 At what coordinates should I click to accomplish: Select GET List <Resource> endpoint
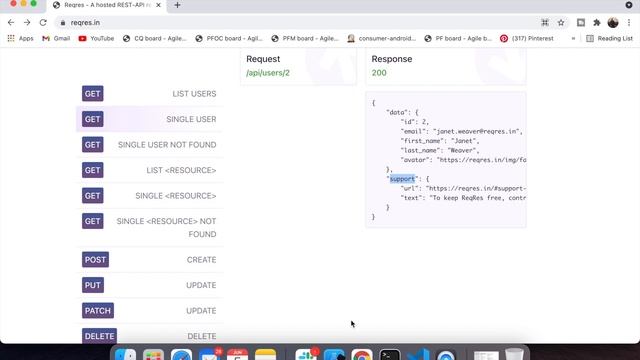pos(149,170)
